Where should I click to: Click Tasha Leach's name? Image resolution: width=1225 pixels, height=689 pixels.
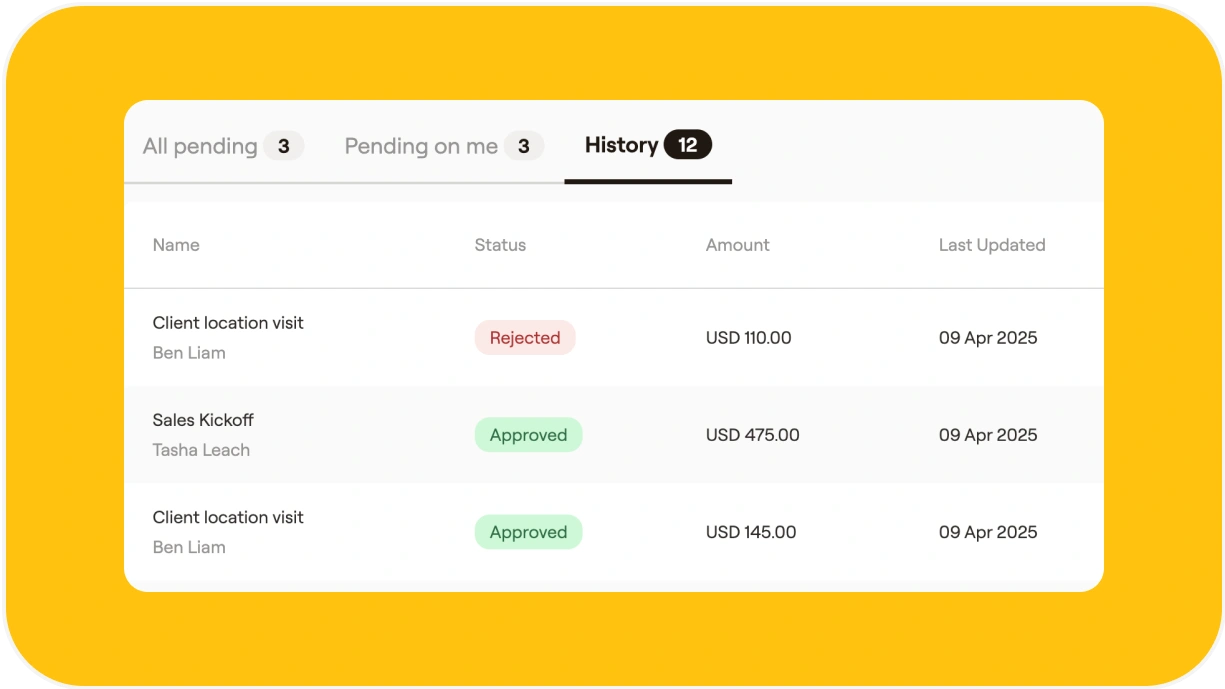(x=201, y=450)
